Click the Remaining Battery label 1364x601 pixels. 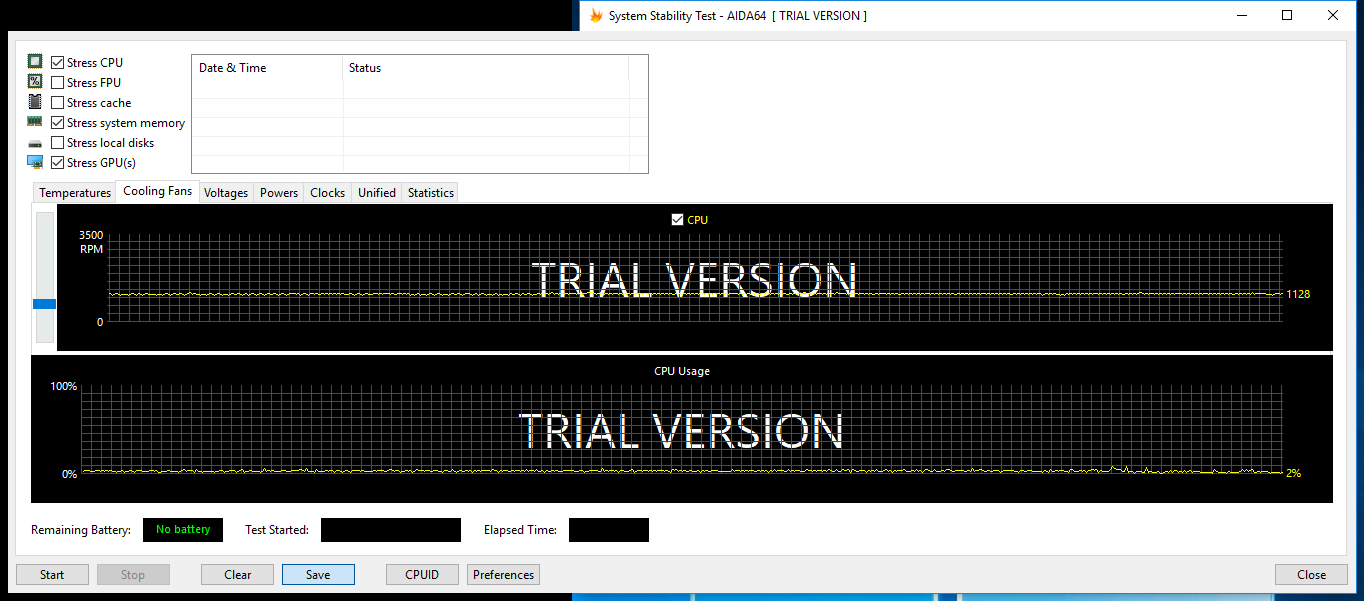point(81,530)
